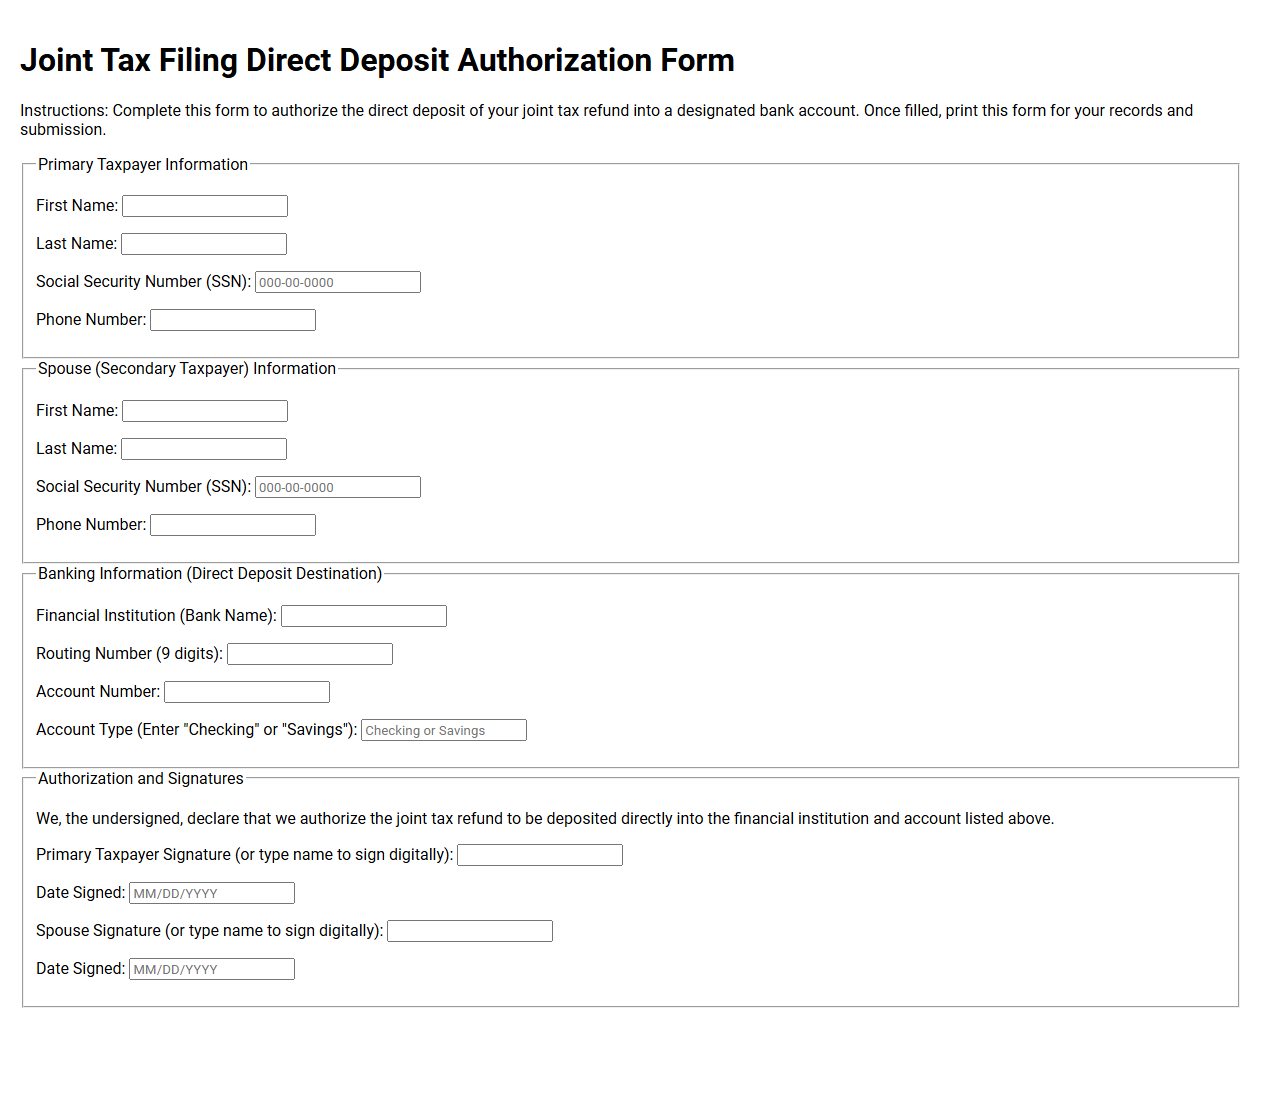The width and height of the screenshot is (1262, 1120).
Task: Click Financial Institution Bank Name field
Action: pos(364,616)
